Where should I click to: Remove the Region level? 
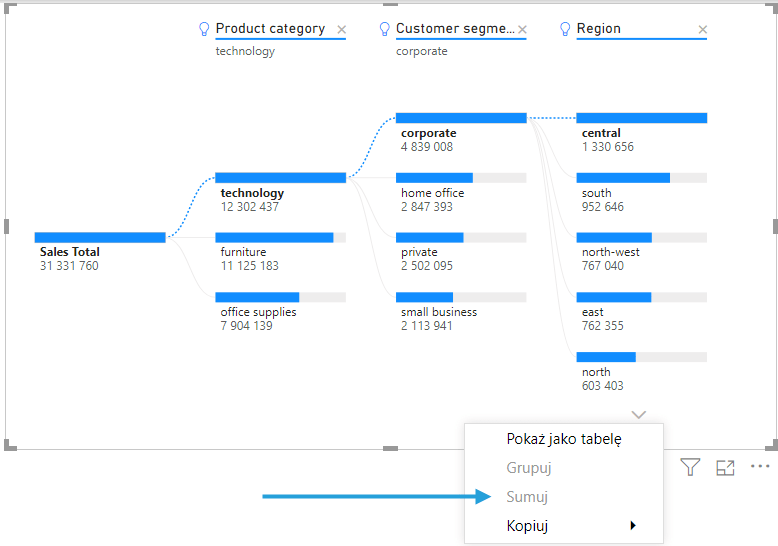tap(702, 30)
